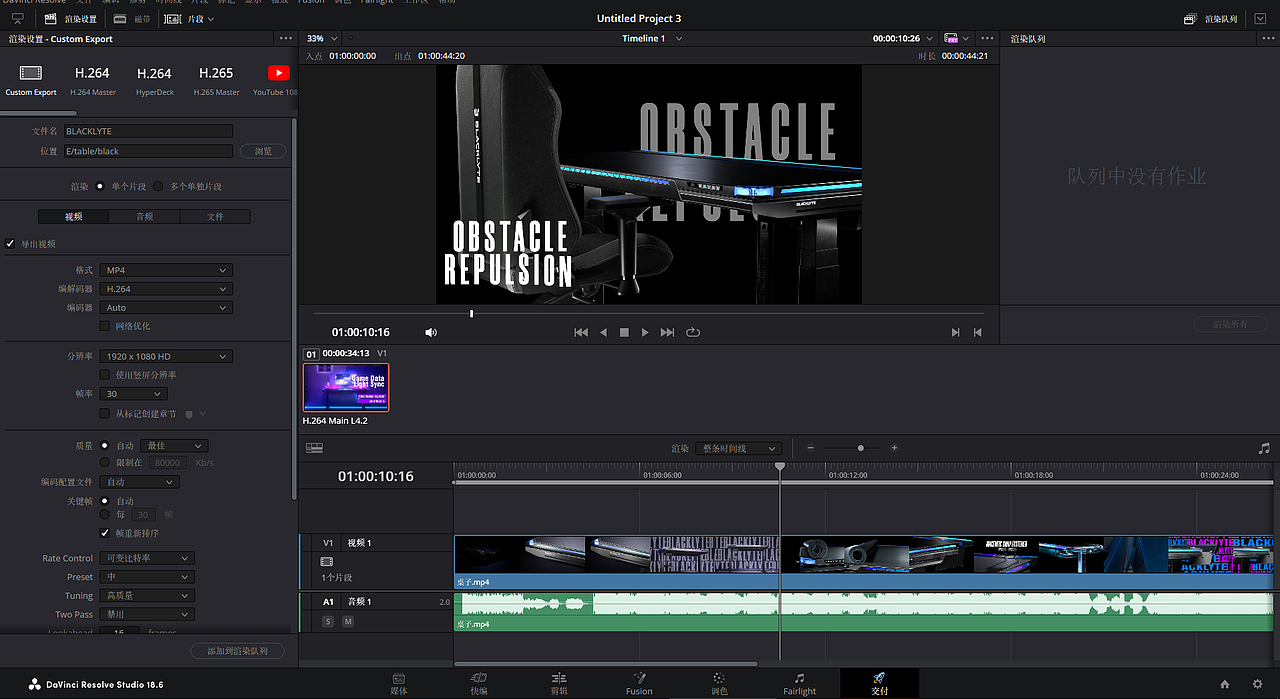This screenshot has height=699, width=1280.
Task: Choose the H.265 Master preset
Action: click(216, 80)
